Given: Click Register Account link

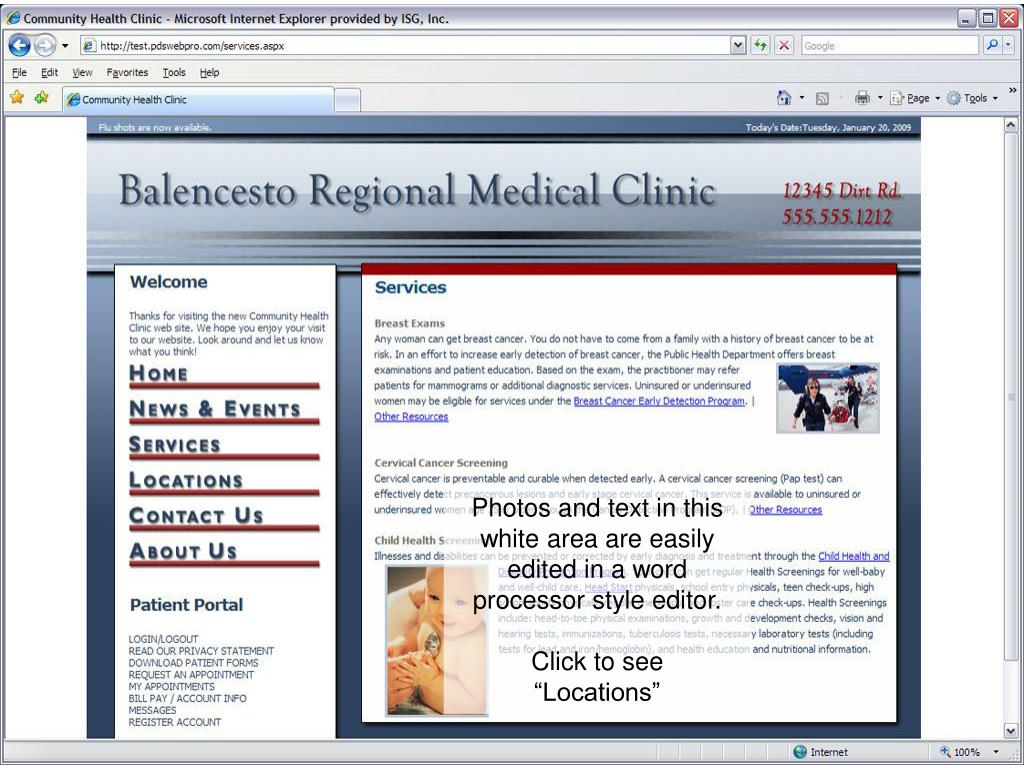Looking at the screenshot, I should [x=174, y=722].
